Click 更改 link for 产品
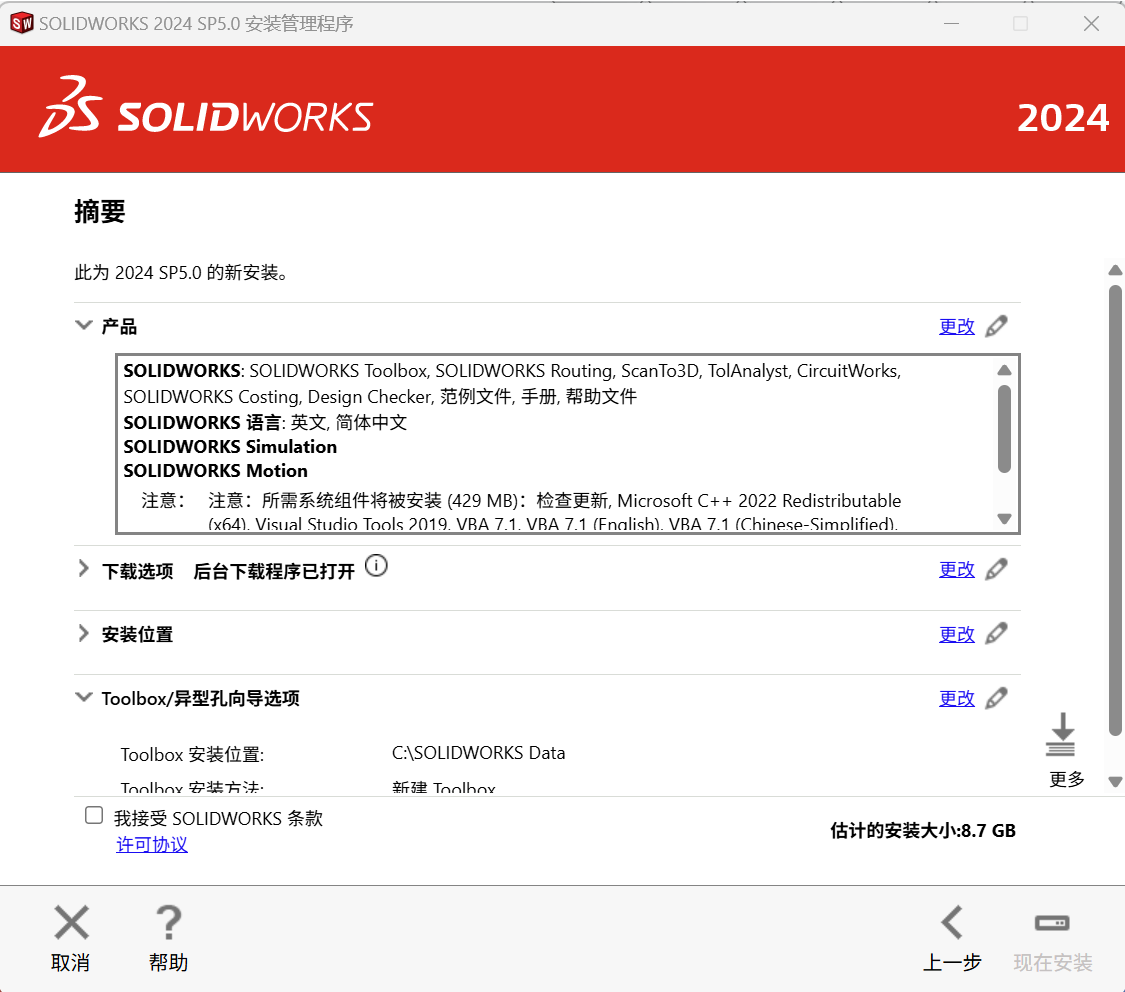Image resolution: width=1125 pixels, height=992 pixels. (x=957, y=327)
